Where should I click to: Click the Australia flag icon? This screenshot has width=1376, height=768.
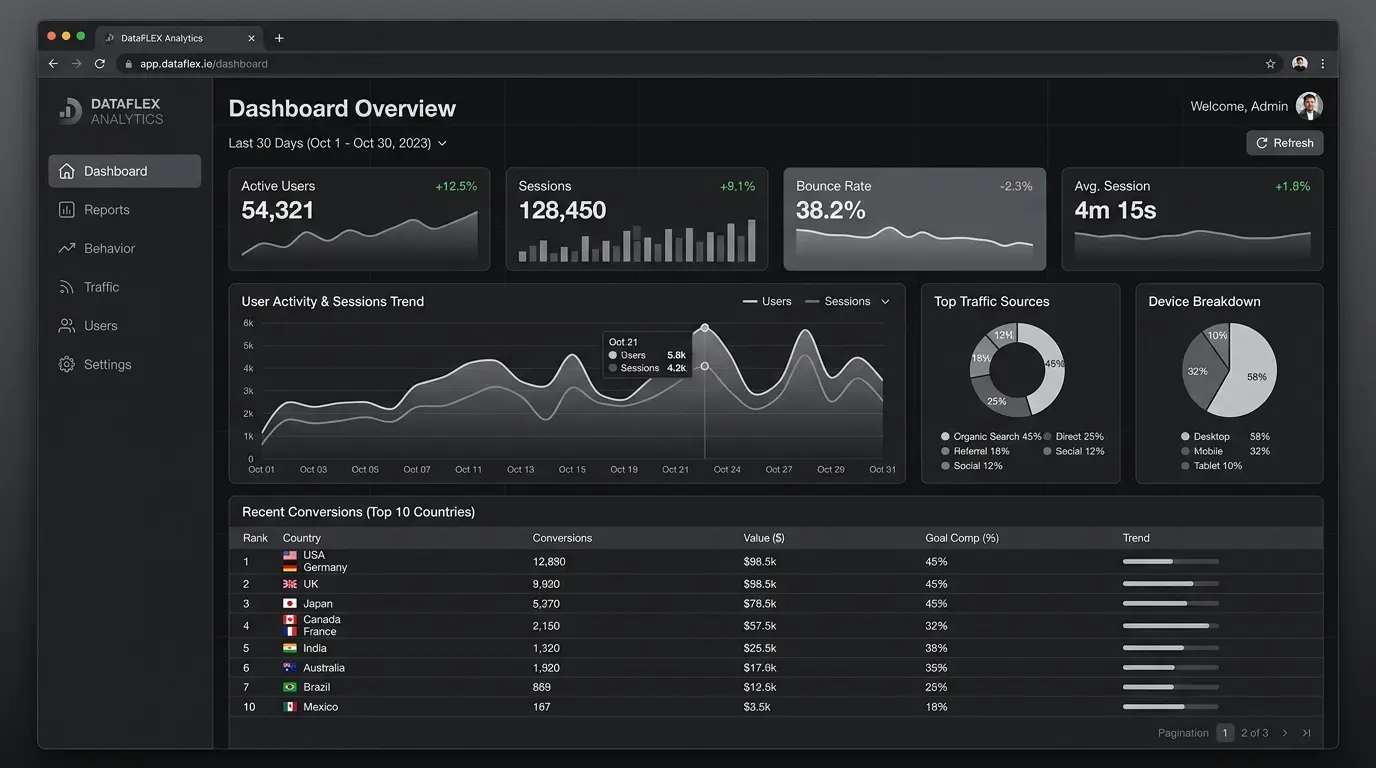coord(290,668)
